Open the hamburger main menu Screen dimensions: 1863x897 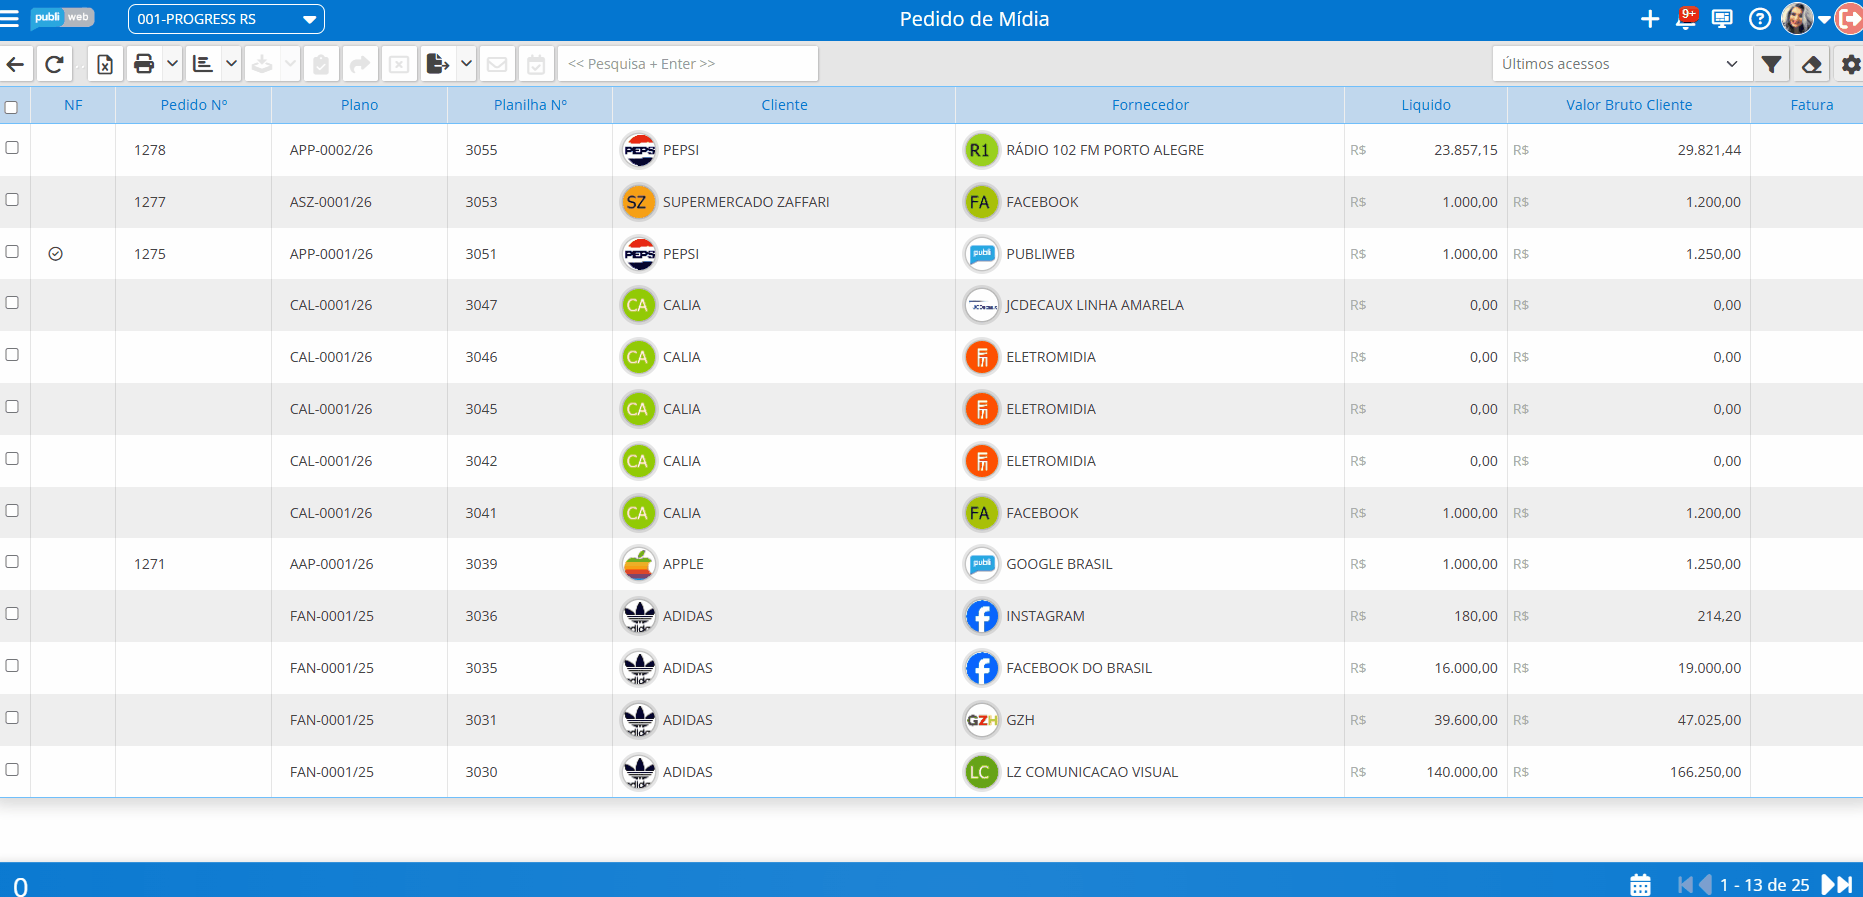(10, 19)
